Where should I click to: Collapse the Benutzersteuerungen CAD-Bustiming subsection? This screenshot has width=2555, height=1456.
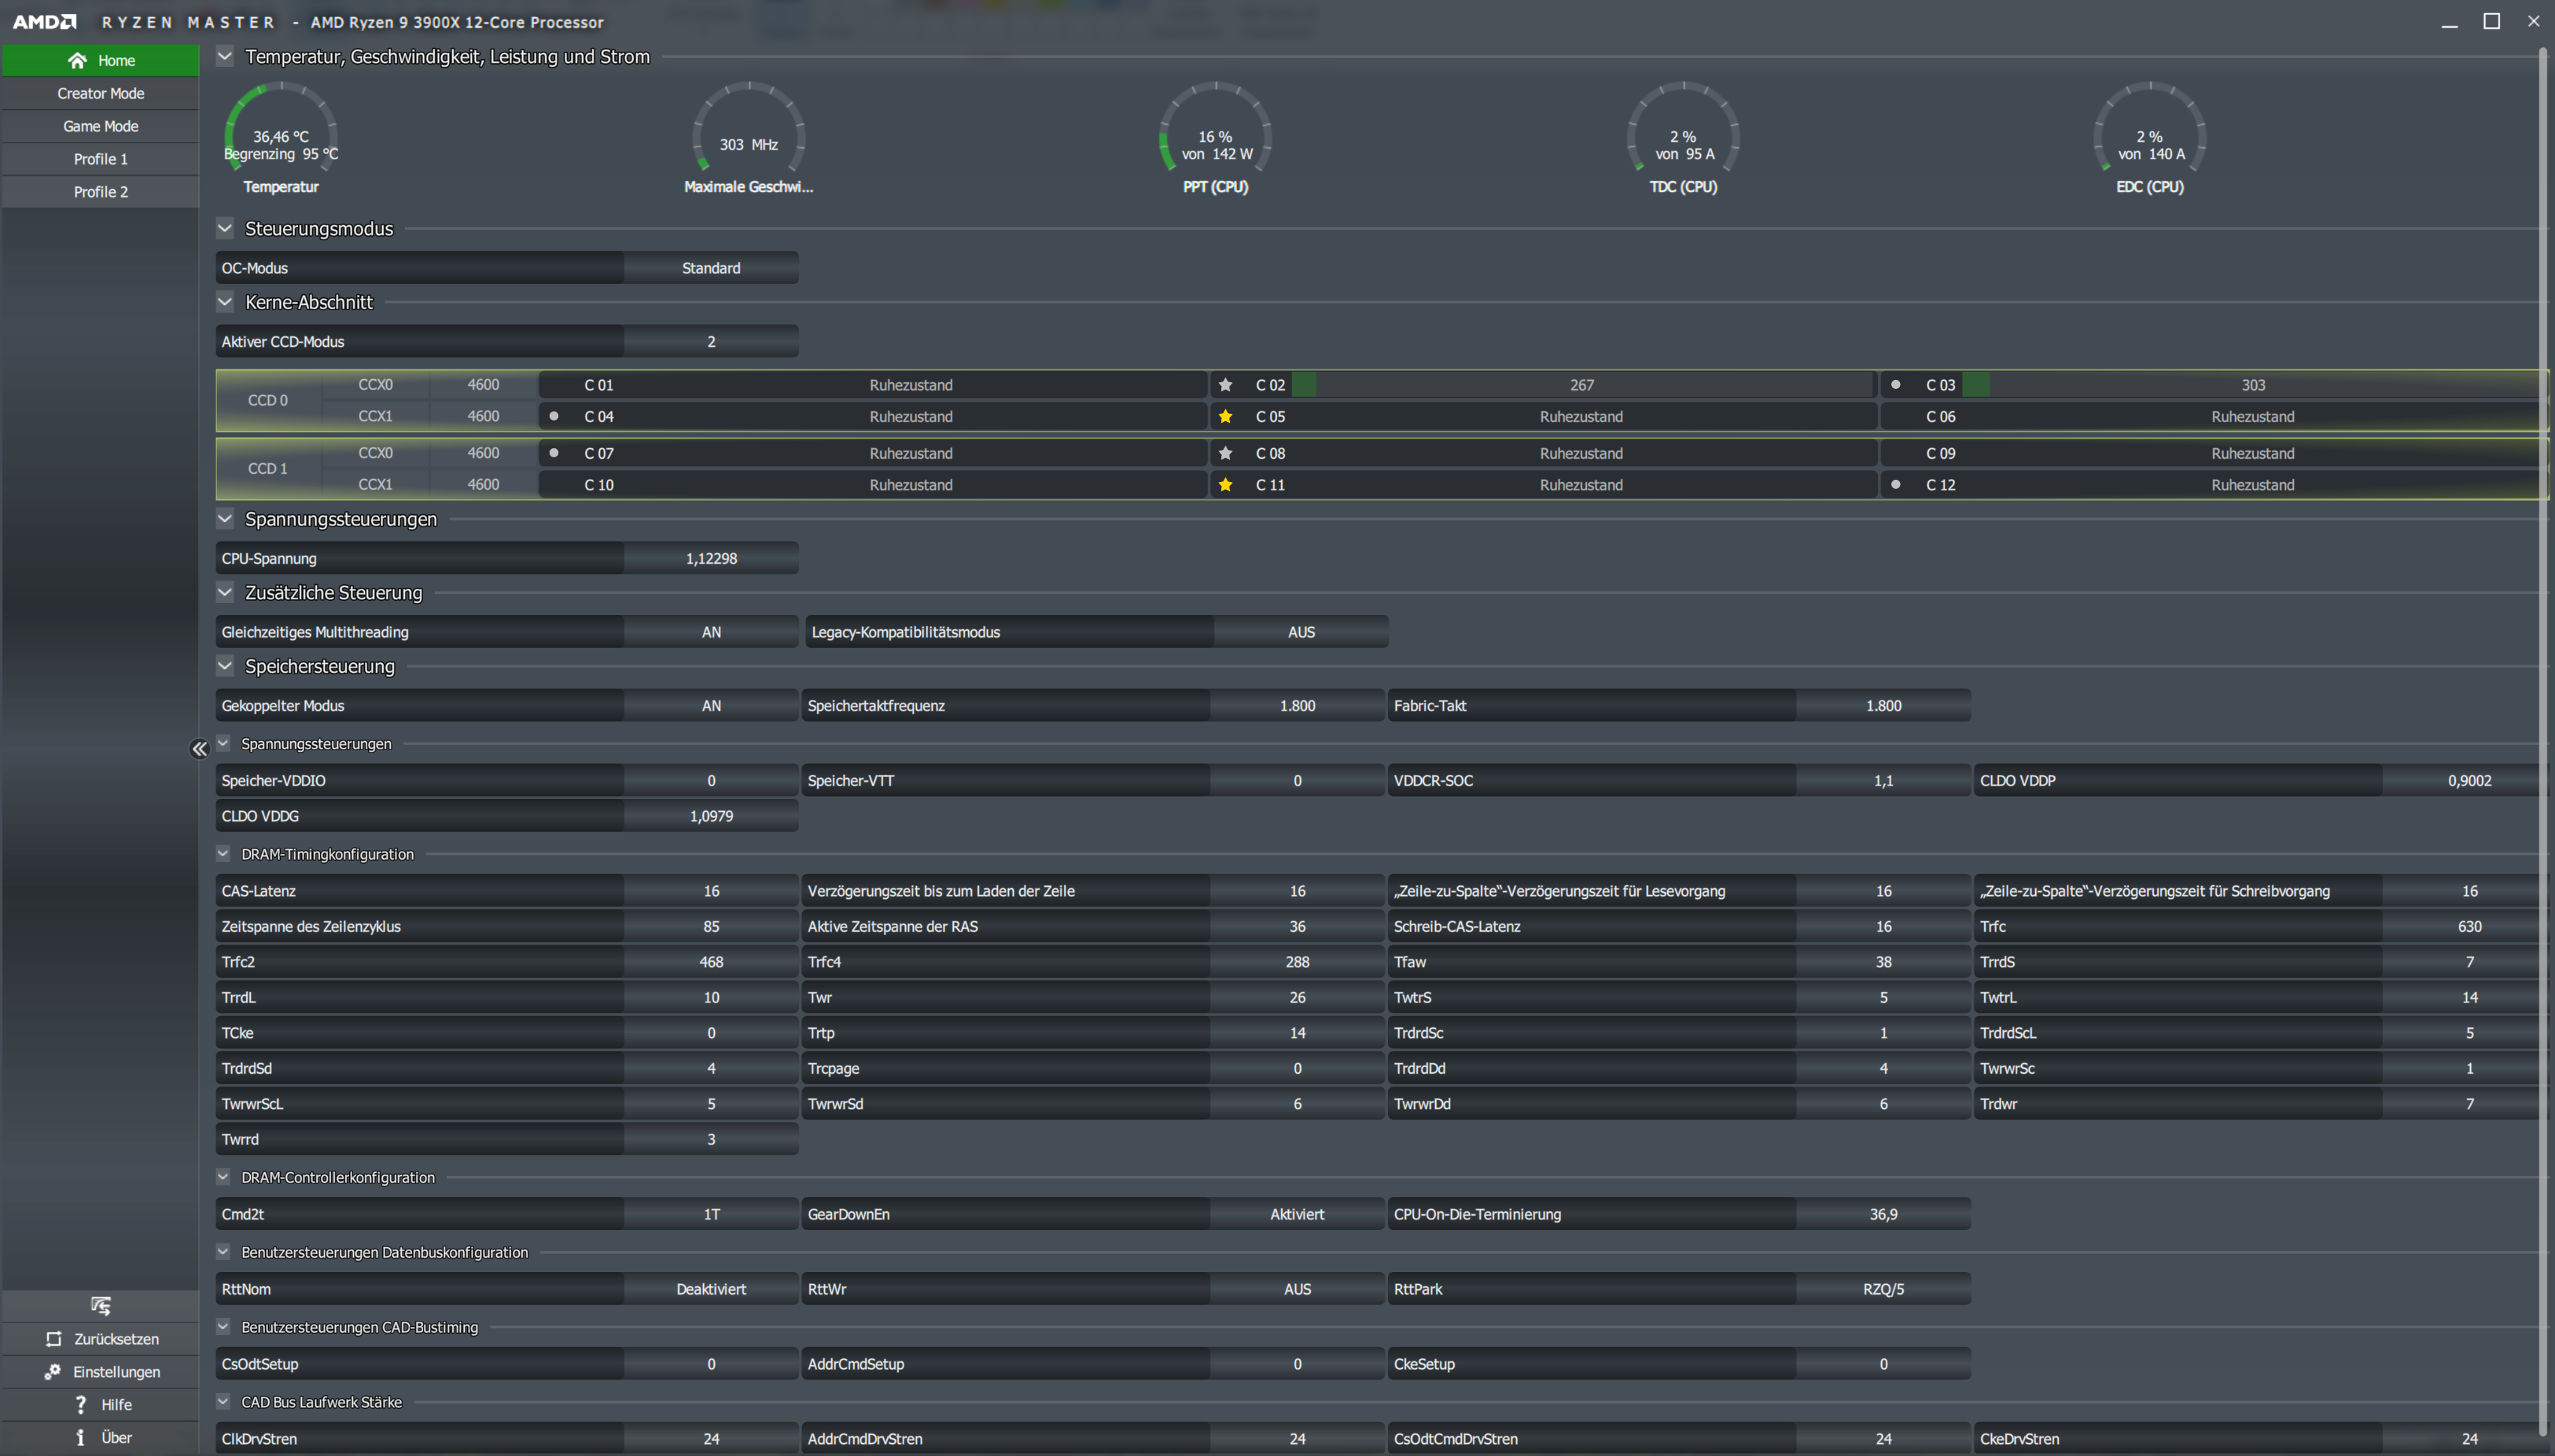click(223, 1327)
